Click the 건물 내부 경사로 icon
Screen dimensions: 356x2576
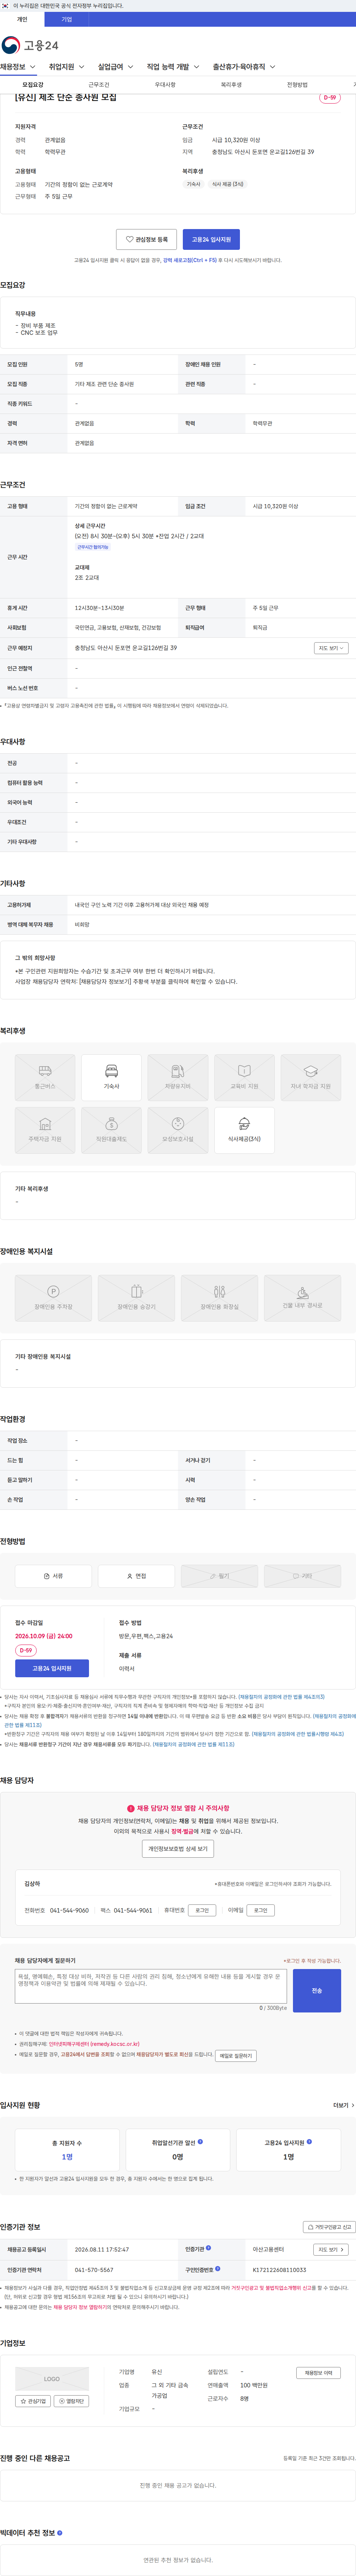click(x=302, y=1298)
